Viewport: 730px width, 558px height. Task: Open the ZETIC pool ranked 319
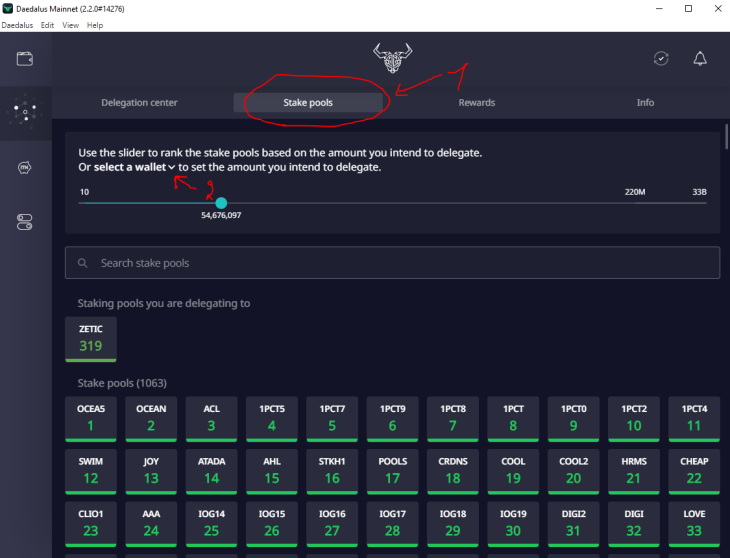tap(91, 339)
